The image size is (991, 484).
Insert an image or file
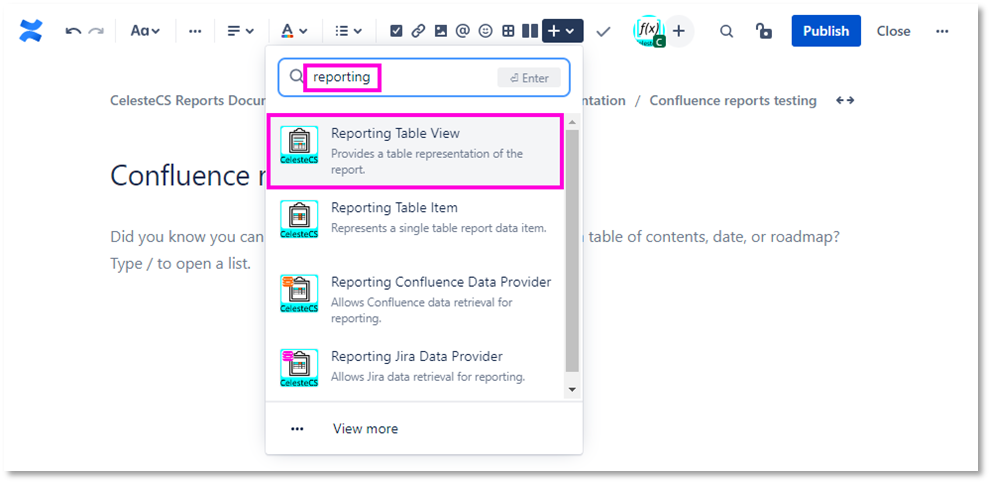point(441,31)
